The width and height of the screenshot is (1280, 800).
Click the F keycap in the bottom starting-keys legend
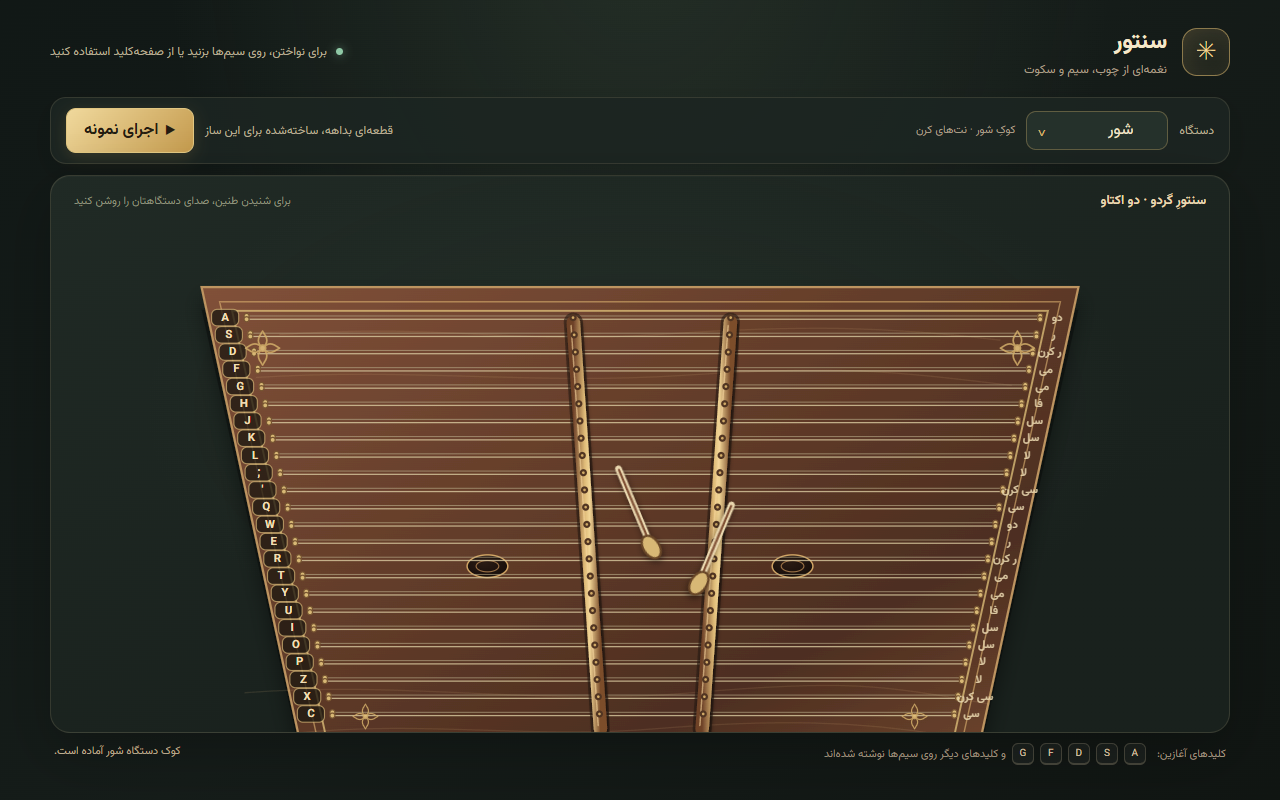point(1051,753)
